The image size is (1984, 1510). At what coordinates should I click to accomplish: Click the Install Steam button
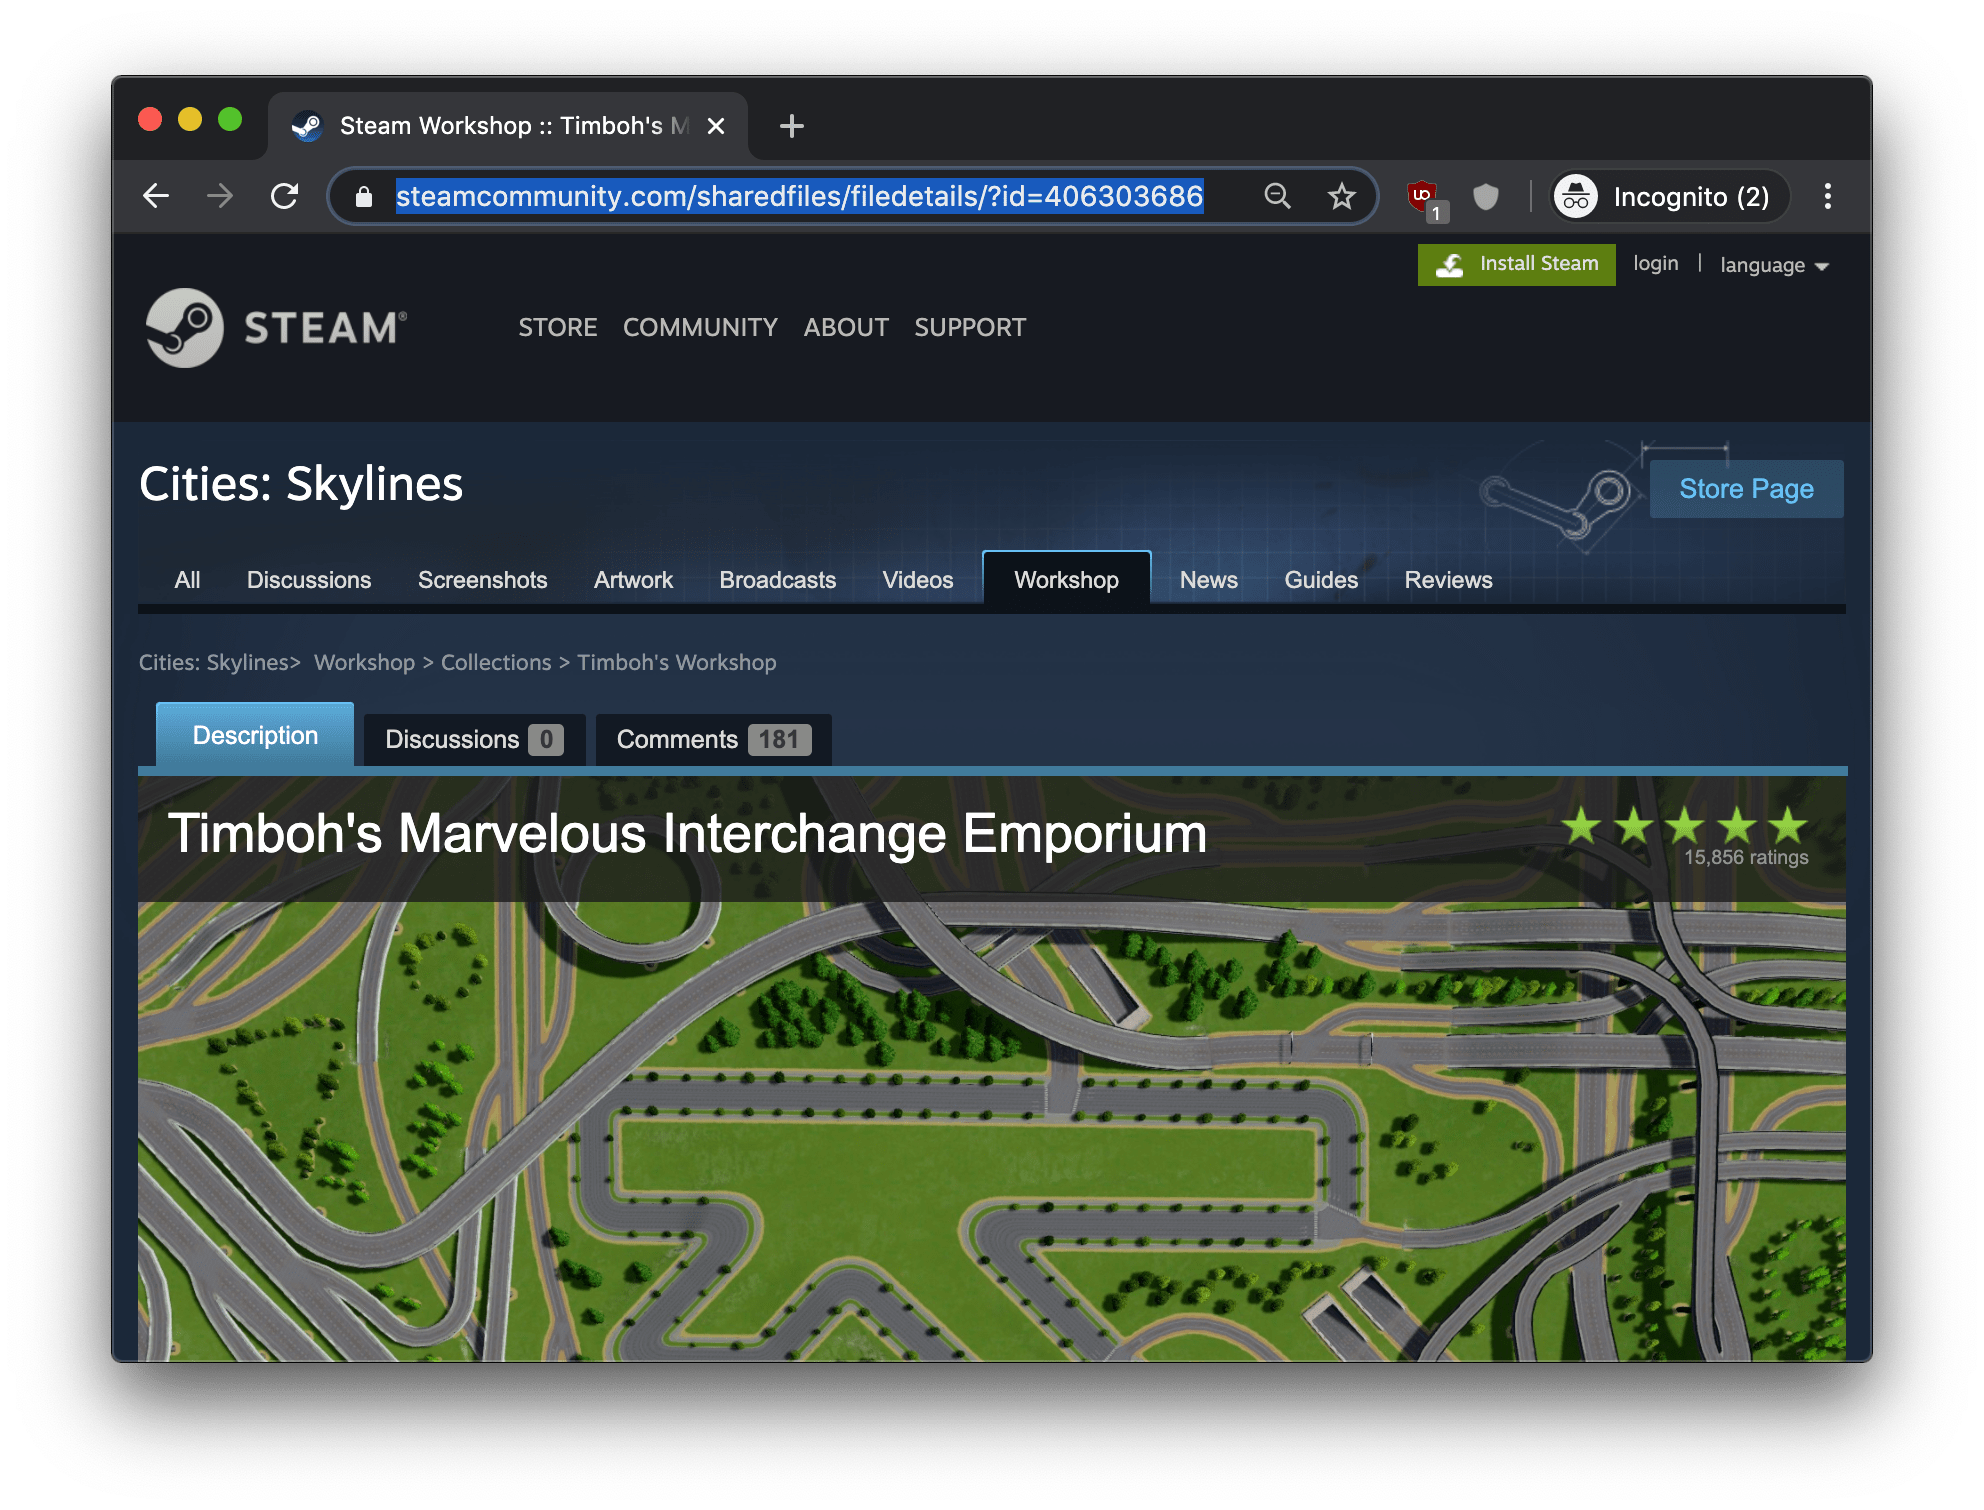(x=1516, y=265)
